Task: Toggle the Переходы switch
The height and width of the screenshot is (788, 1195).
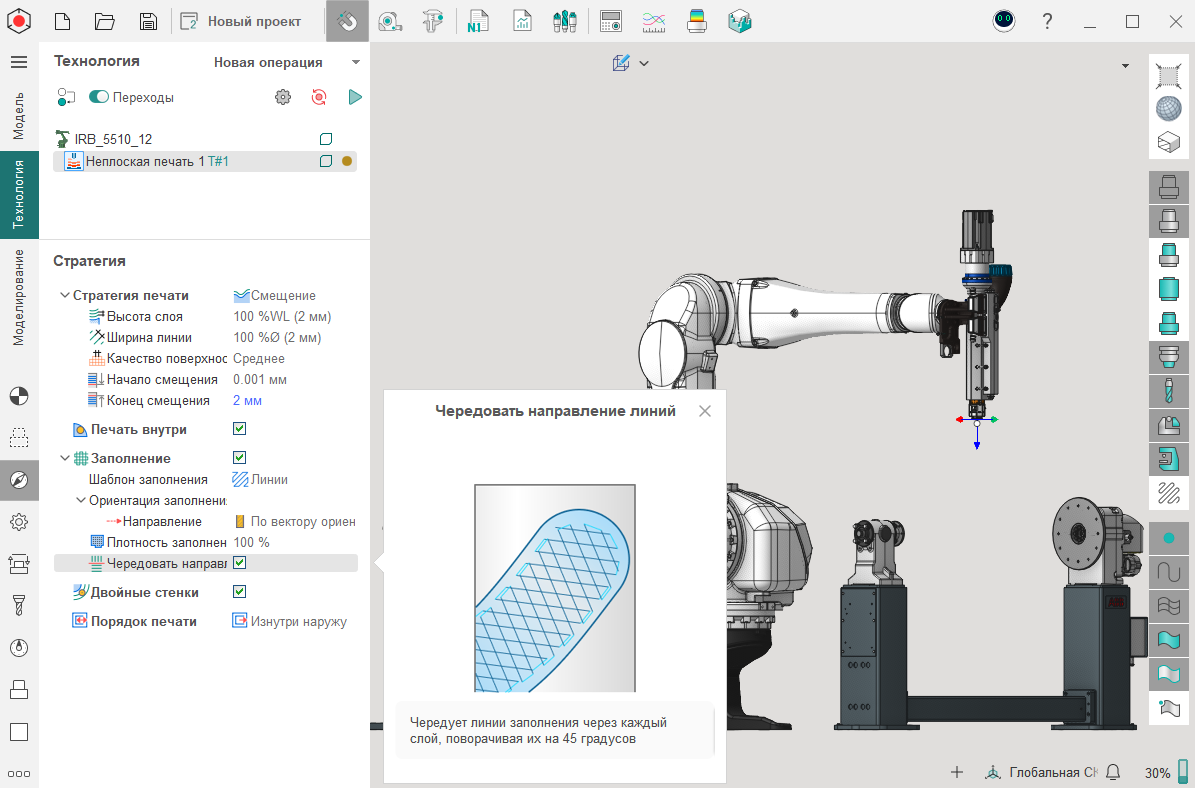Action: [x=99, y=97]
